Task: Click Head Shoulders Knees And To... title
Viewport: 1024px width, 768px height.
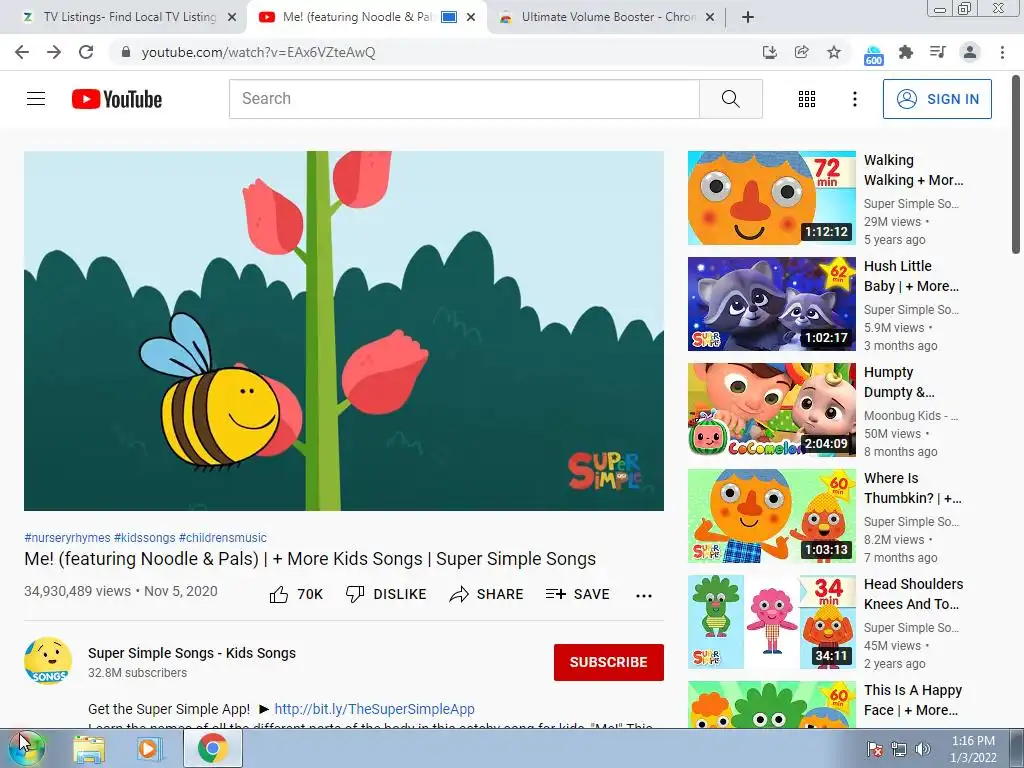Action: (x=914, y=594)
